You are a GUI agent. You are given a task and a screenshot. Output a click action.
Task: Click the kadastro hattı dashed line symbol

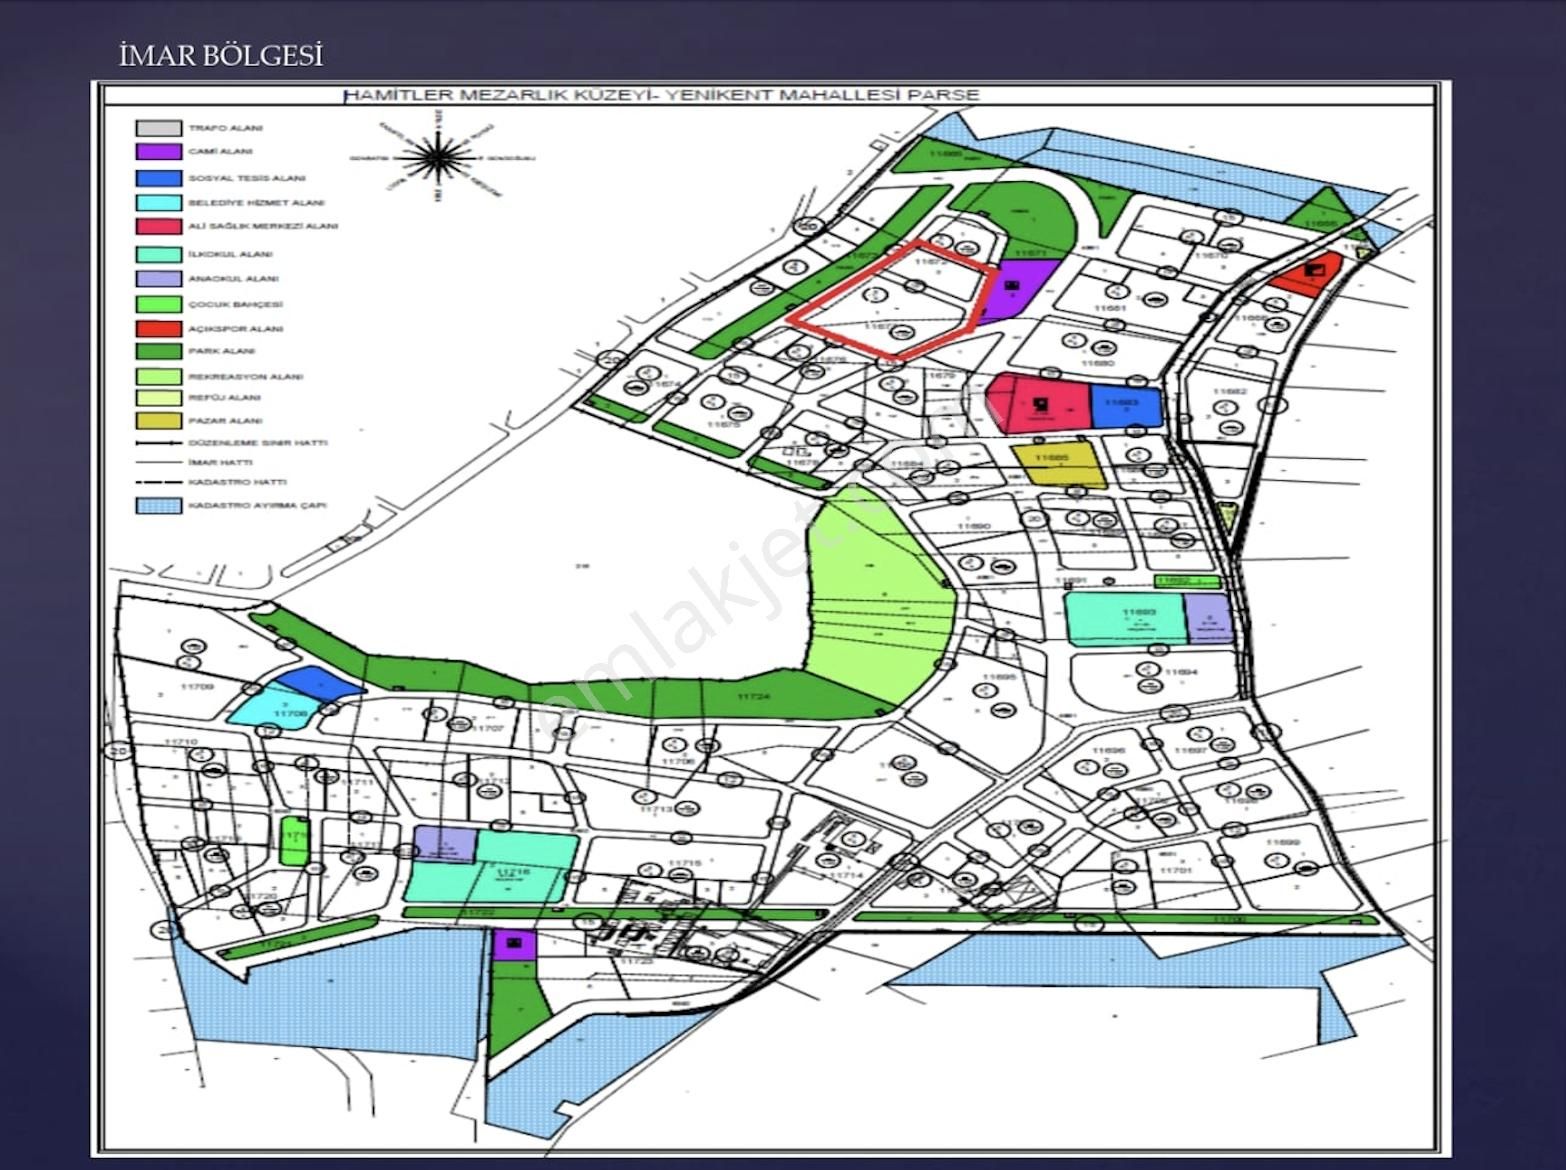[158, 482]
